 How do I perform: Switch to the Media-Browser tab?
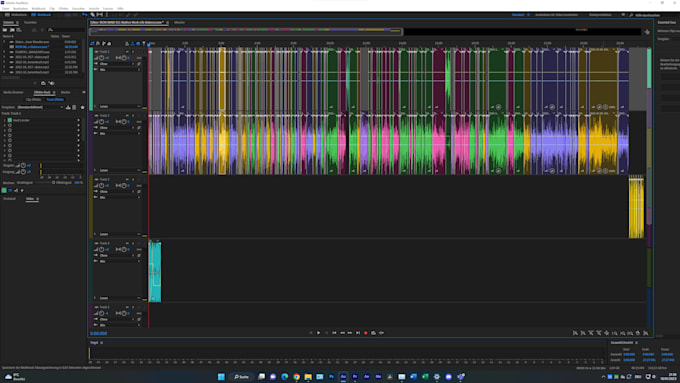13,92
